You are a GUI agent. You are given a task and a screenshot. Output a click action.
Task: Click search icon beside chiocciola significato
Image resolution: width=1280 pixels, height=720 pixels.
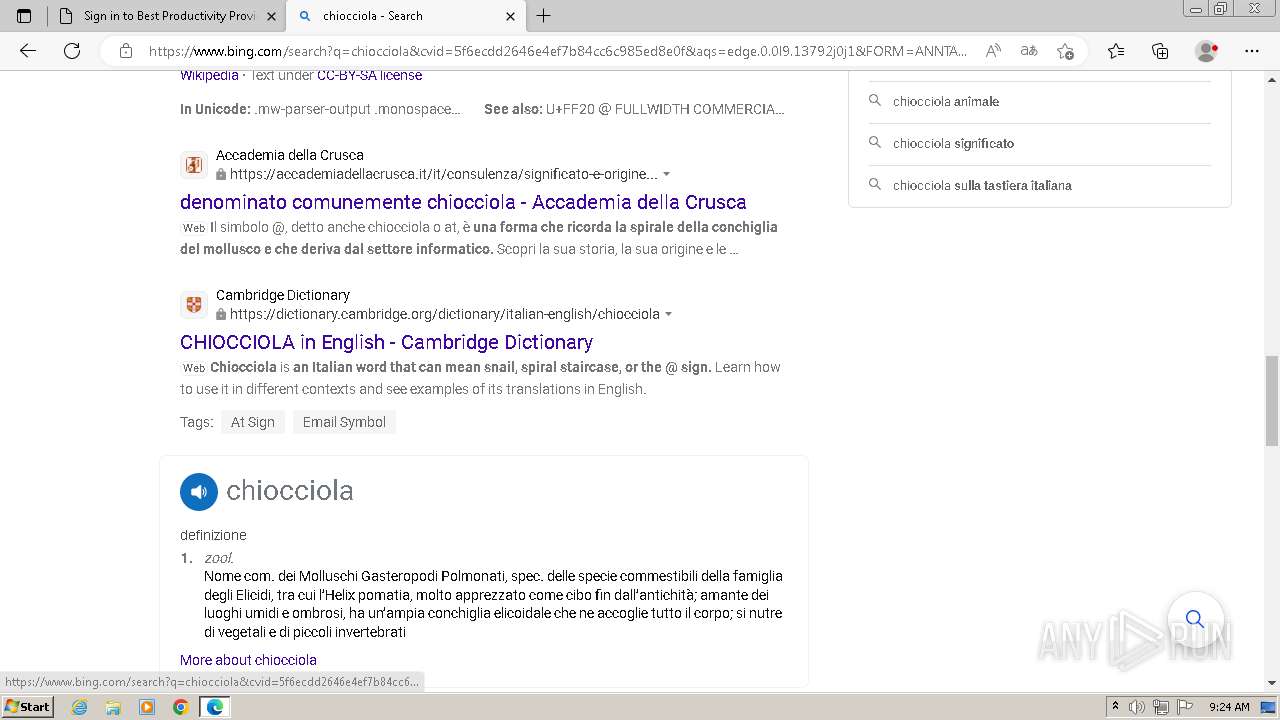point(875,143)
